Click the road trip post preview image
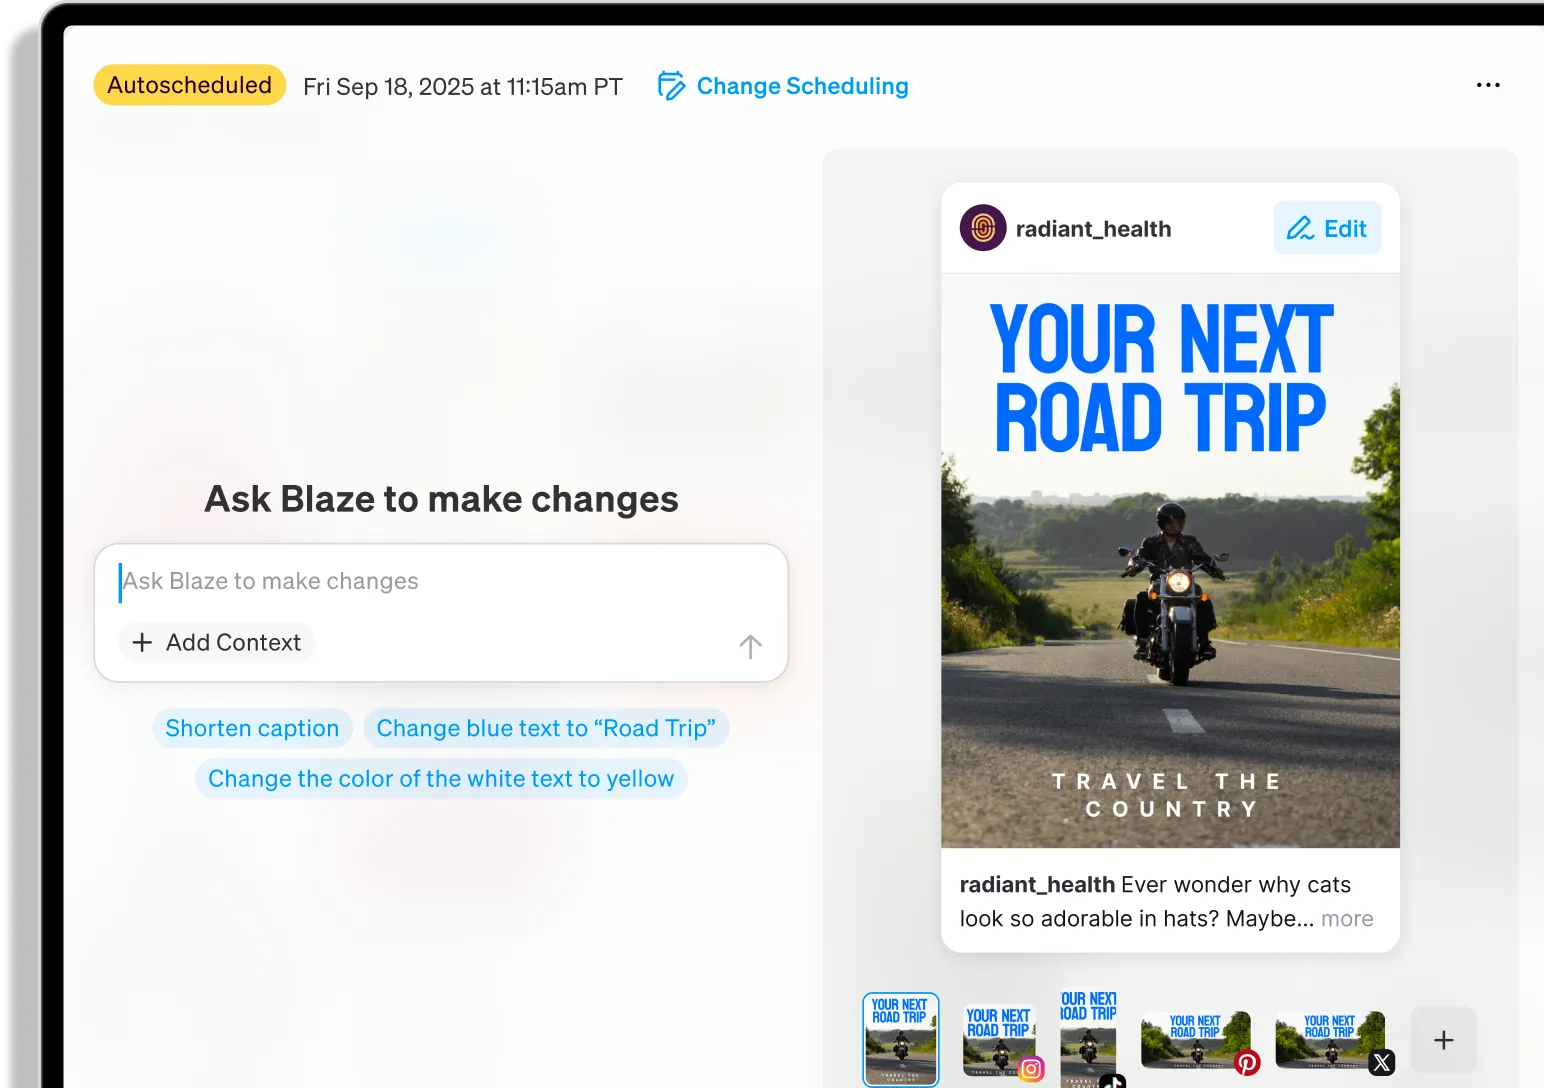 click(x=1170, y=561)
